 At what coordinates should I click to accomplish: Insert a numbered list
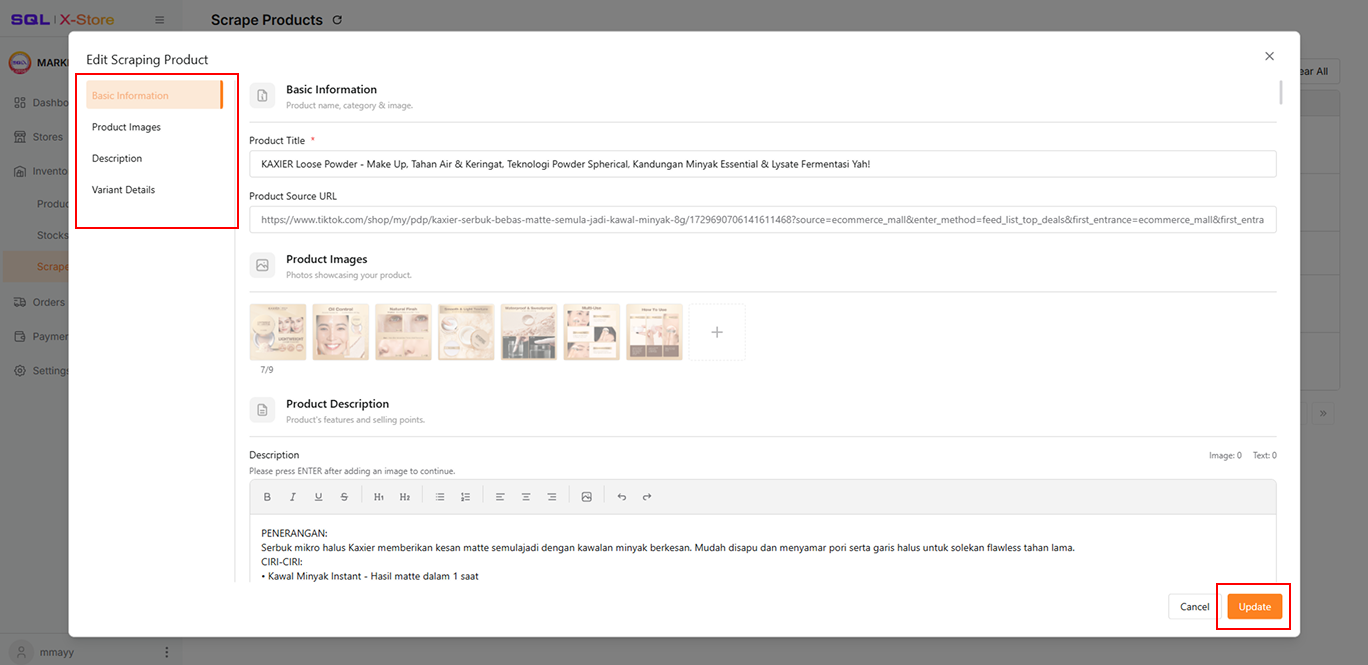click(x=465, y=497)
